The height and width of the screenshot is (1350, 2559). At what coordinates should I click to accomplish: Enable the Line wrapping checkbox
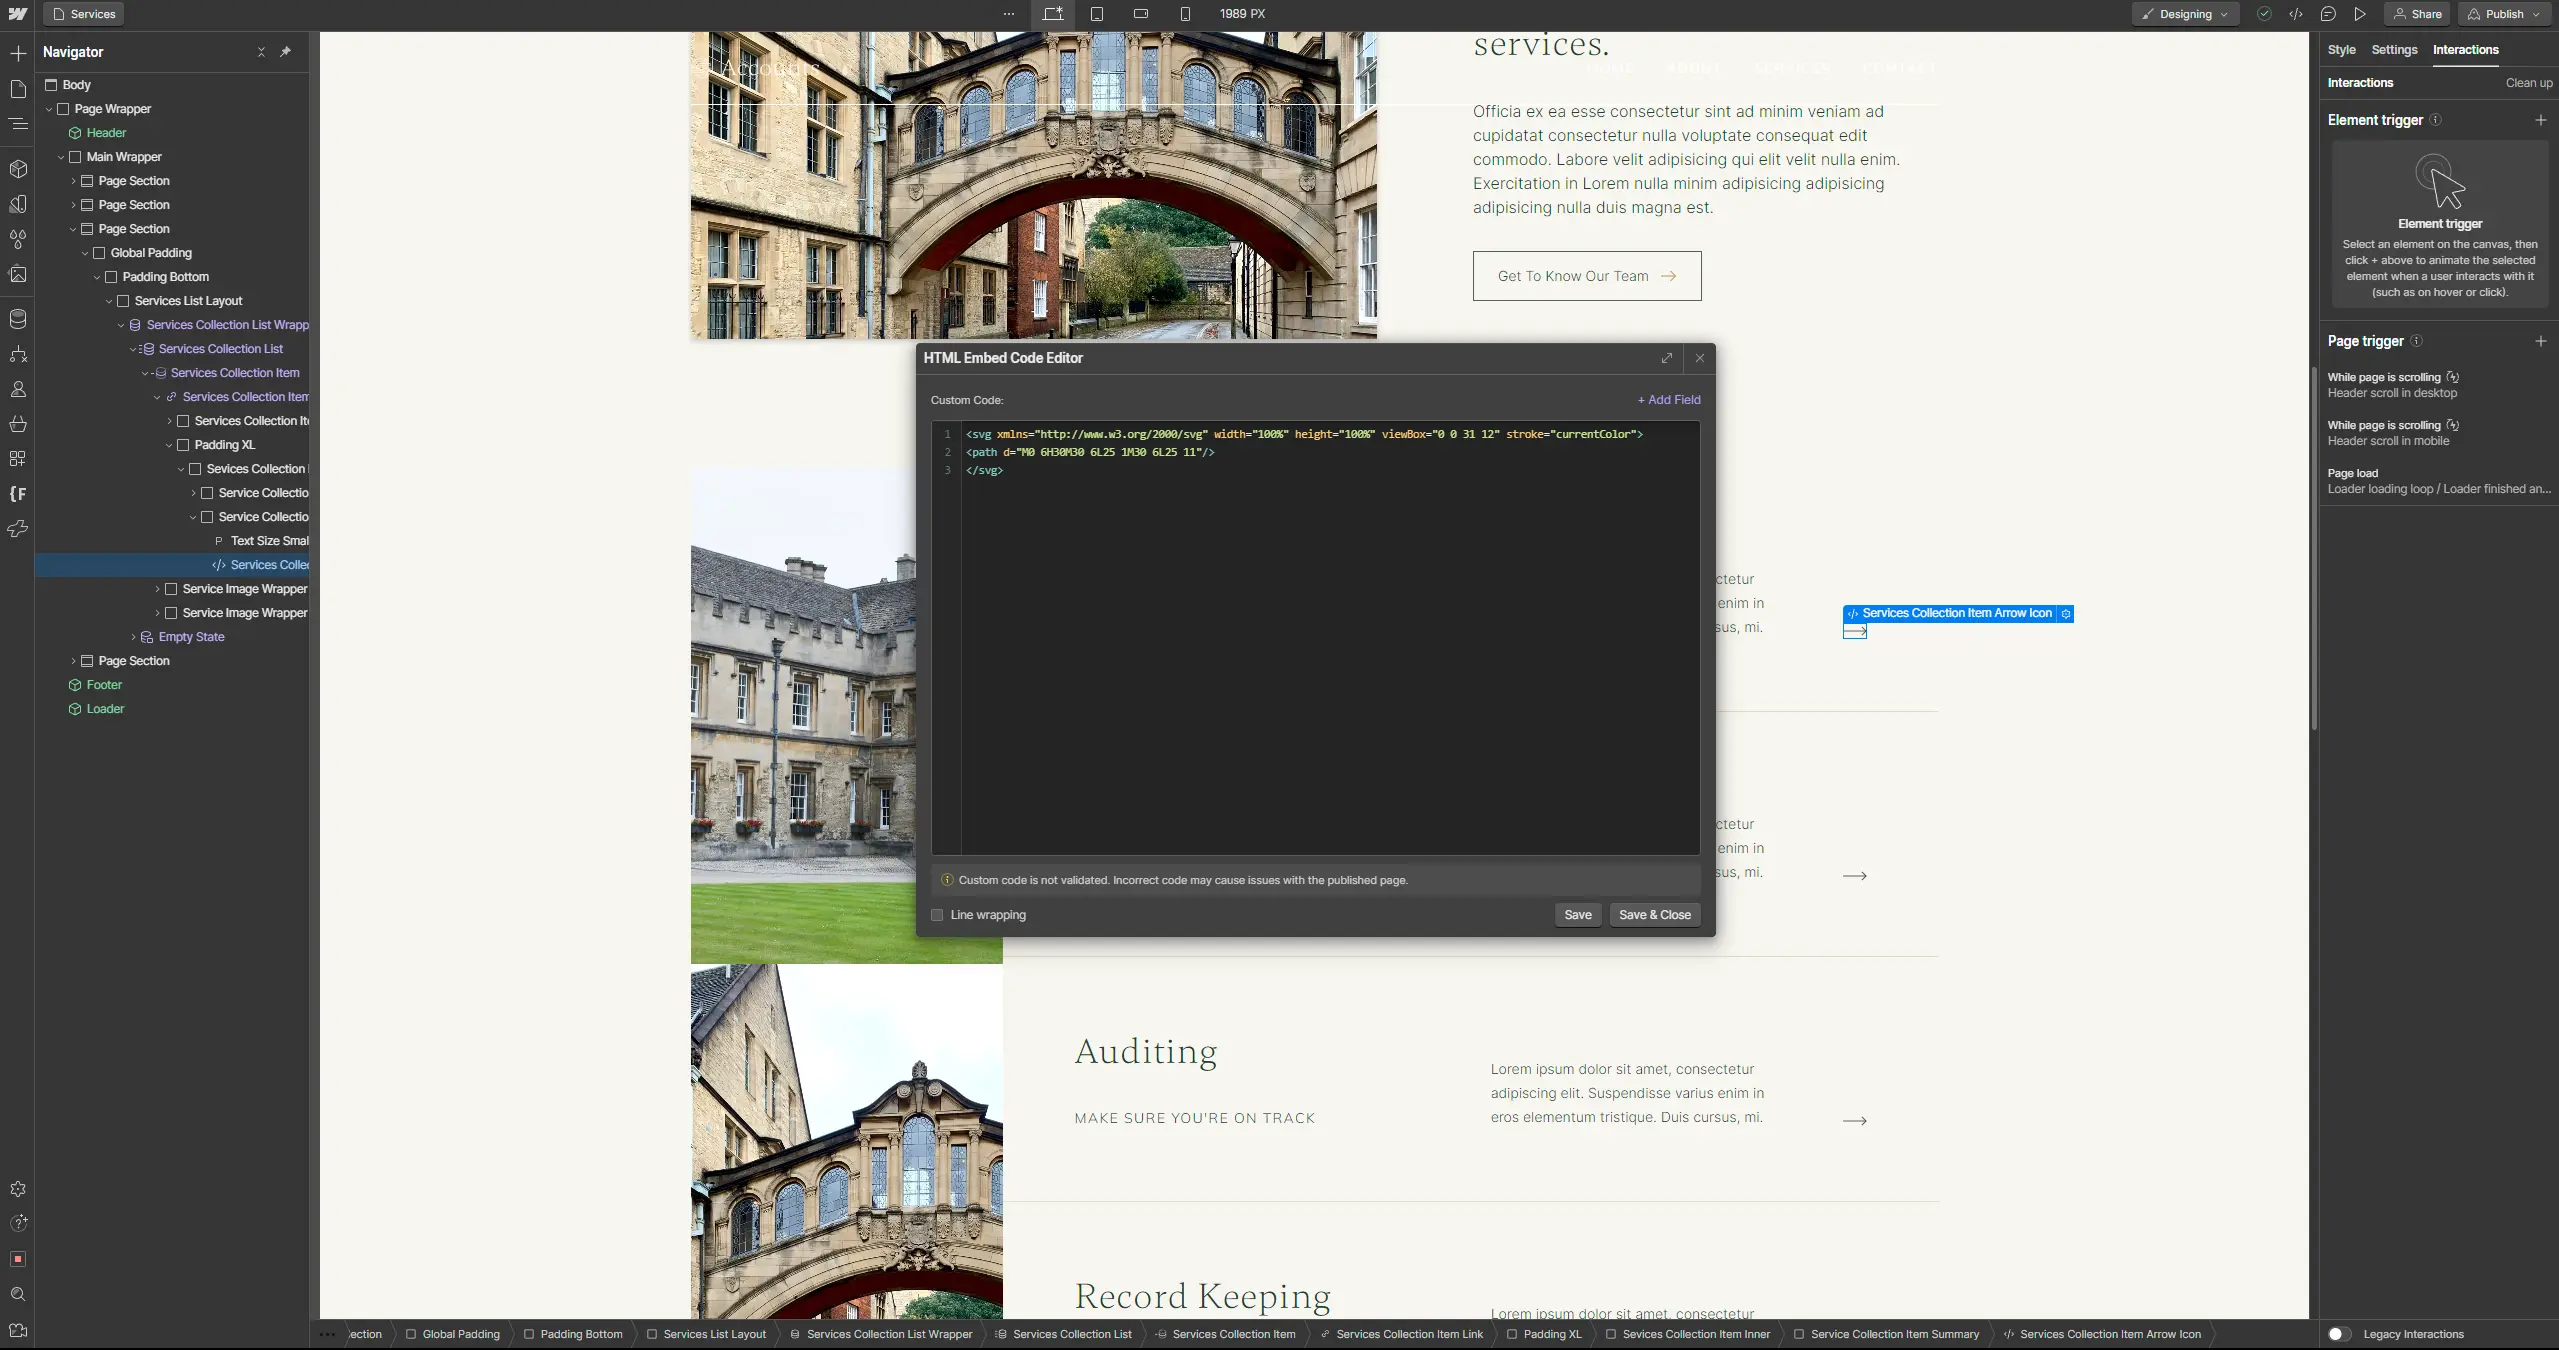pyautogui.click(x=937, y=915)
